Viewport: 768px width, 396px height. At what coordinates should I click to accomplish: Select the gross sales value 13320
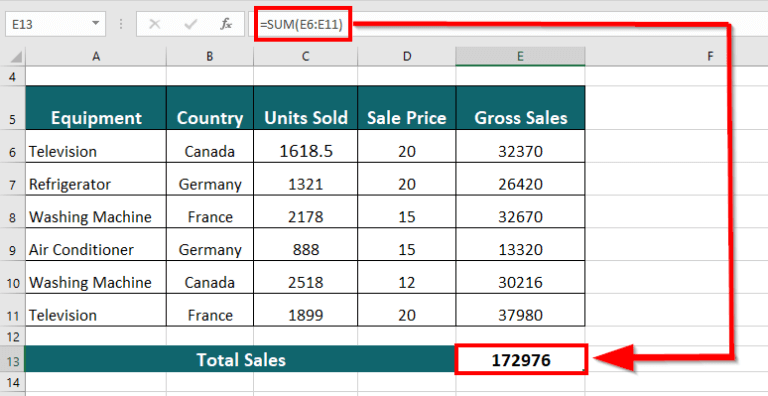(x=520, y=245)
